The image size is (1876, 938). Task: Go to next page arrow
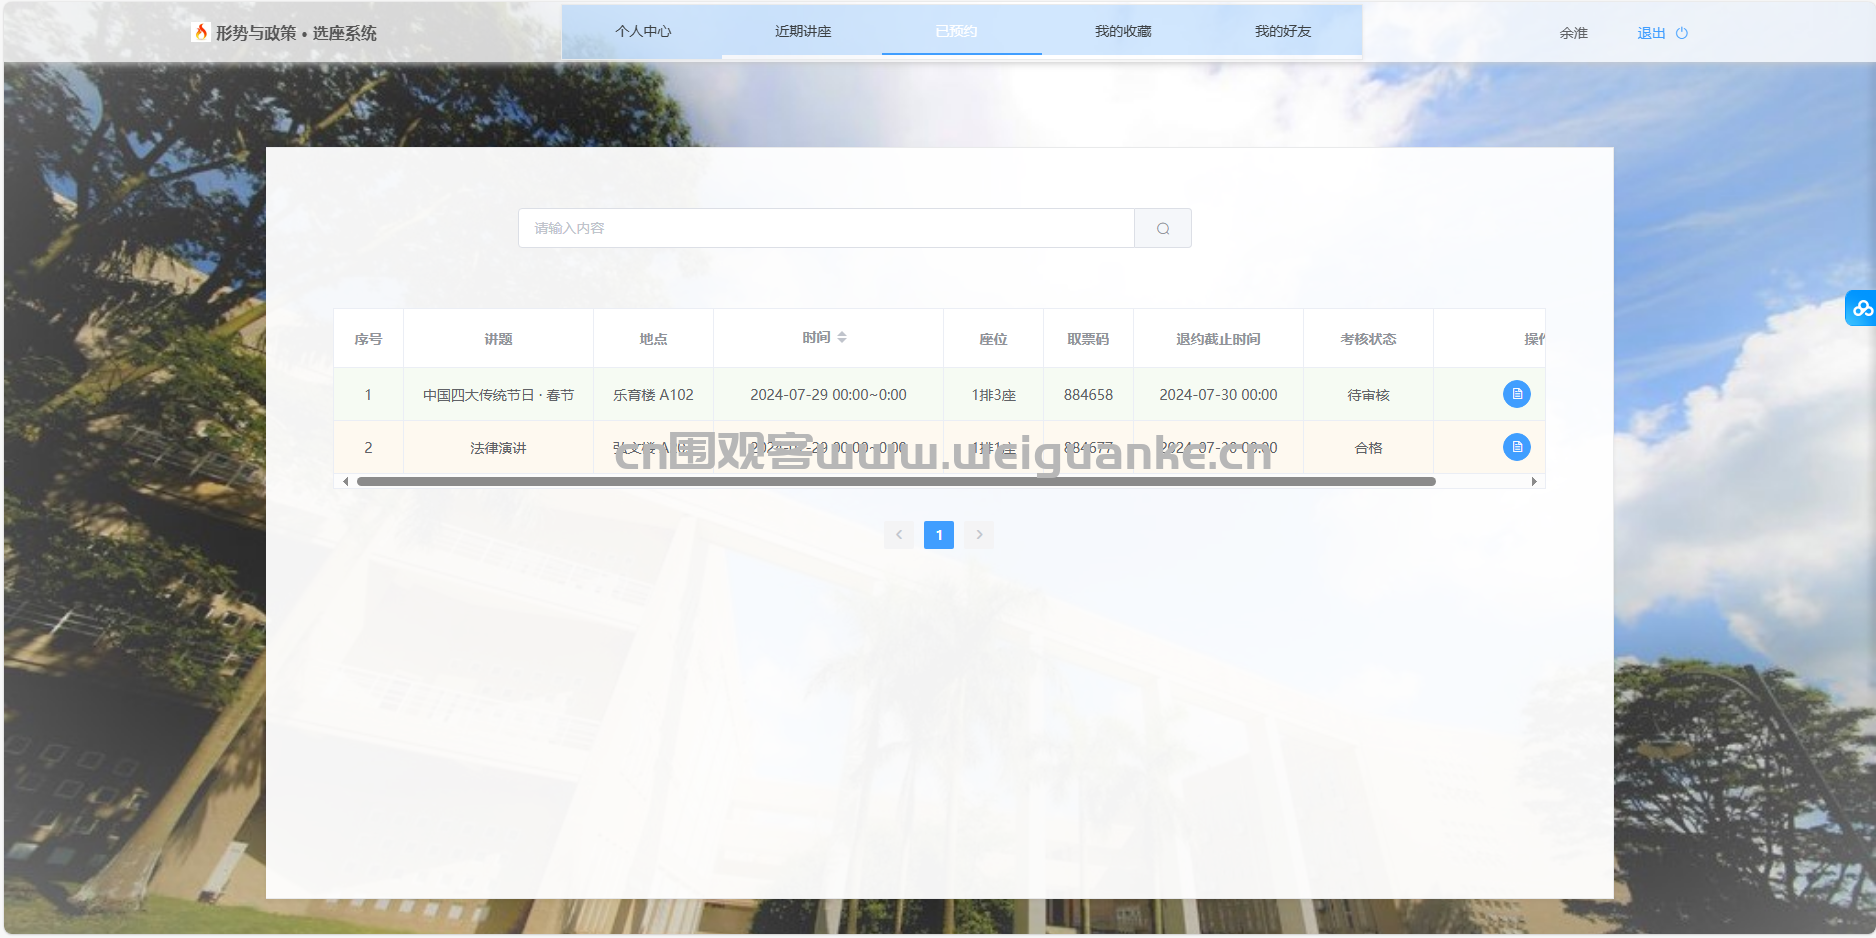[x=979, y=535]
